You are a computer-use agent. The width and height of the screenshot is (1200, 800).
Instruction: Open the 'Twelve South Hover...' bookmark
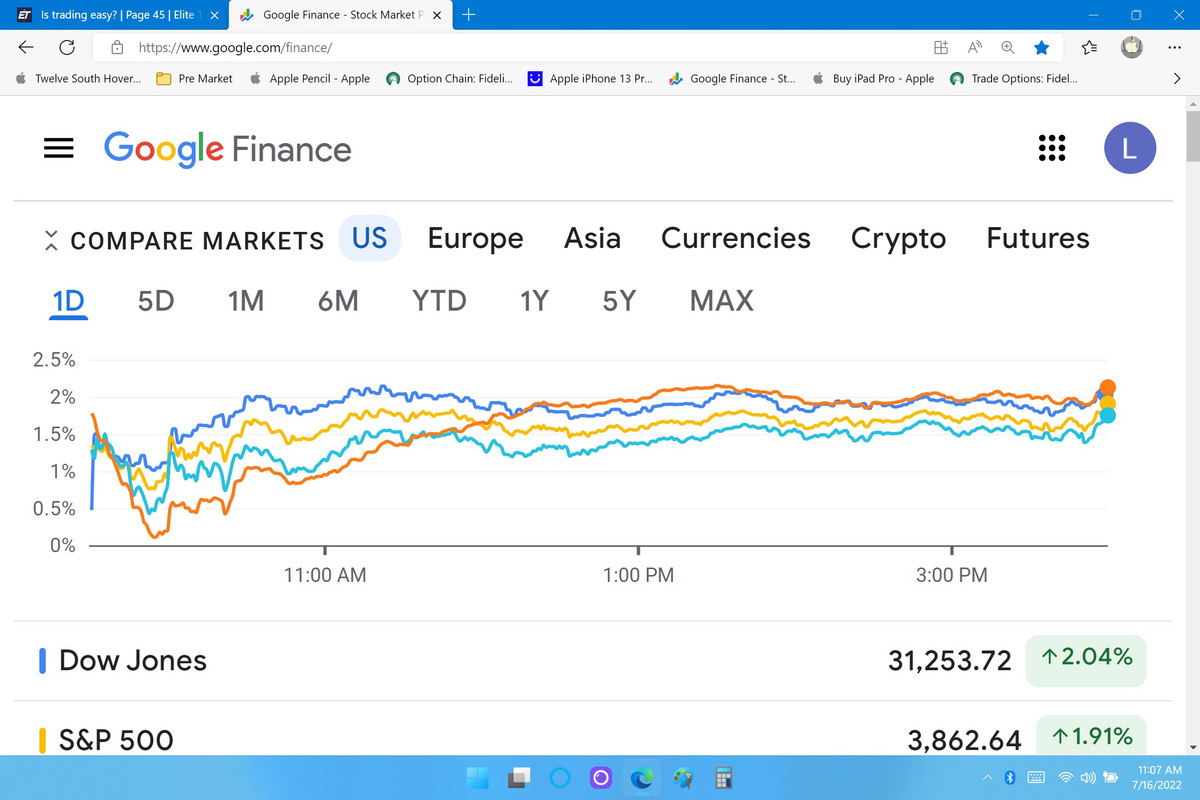78,78
